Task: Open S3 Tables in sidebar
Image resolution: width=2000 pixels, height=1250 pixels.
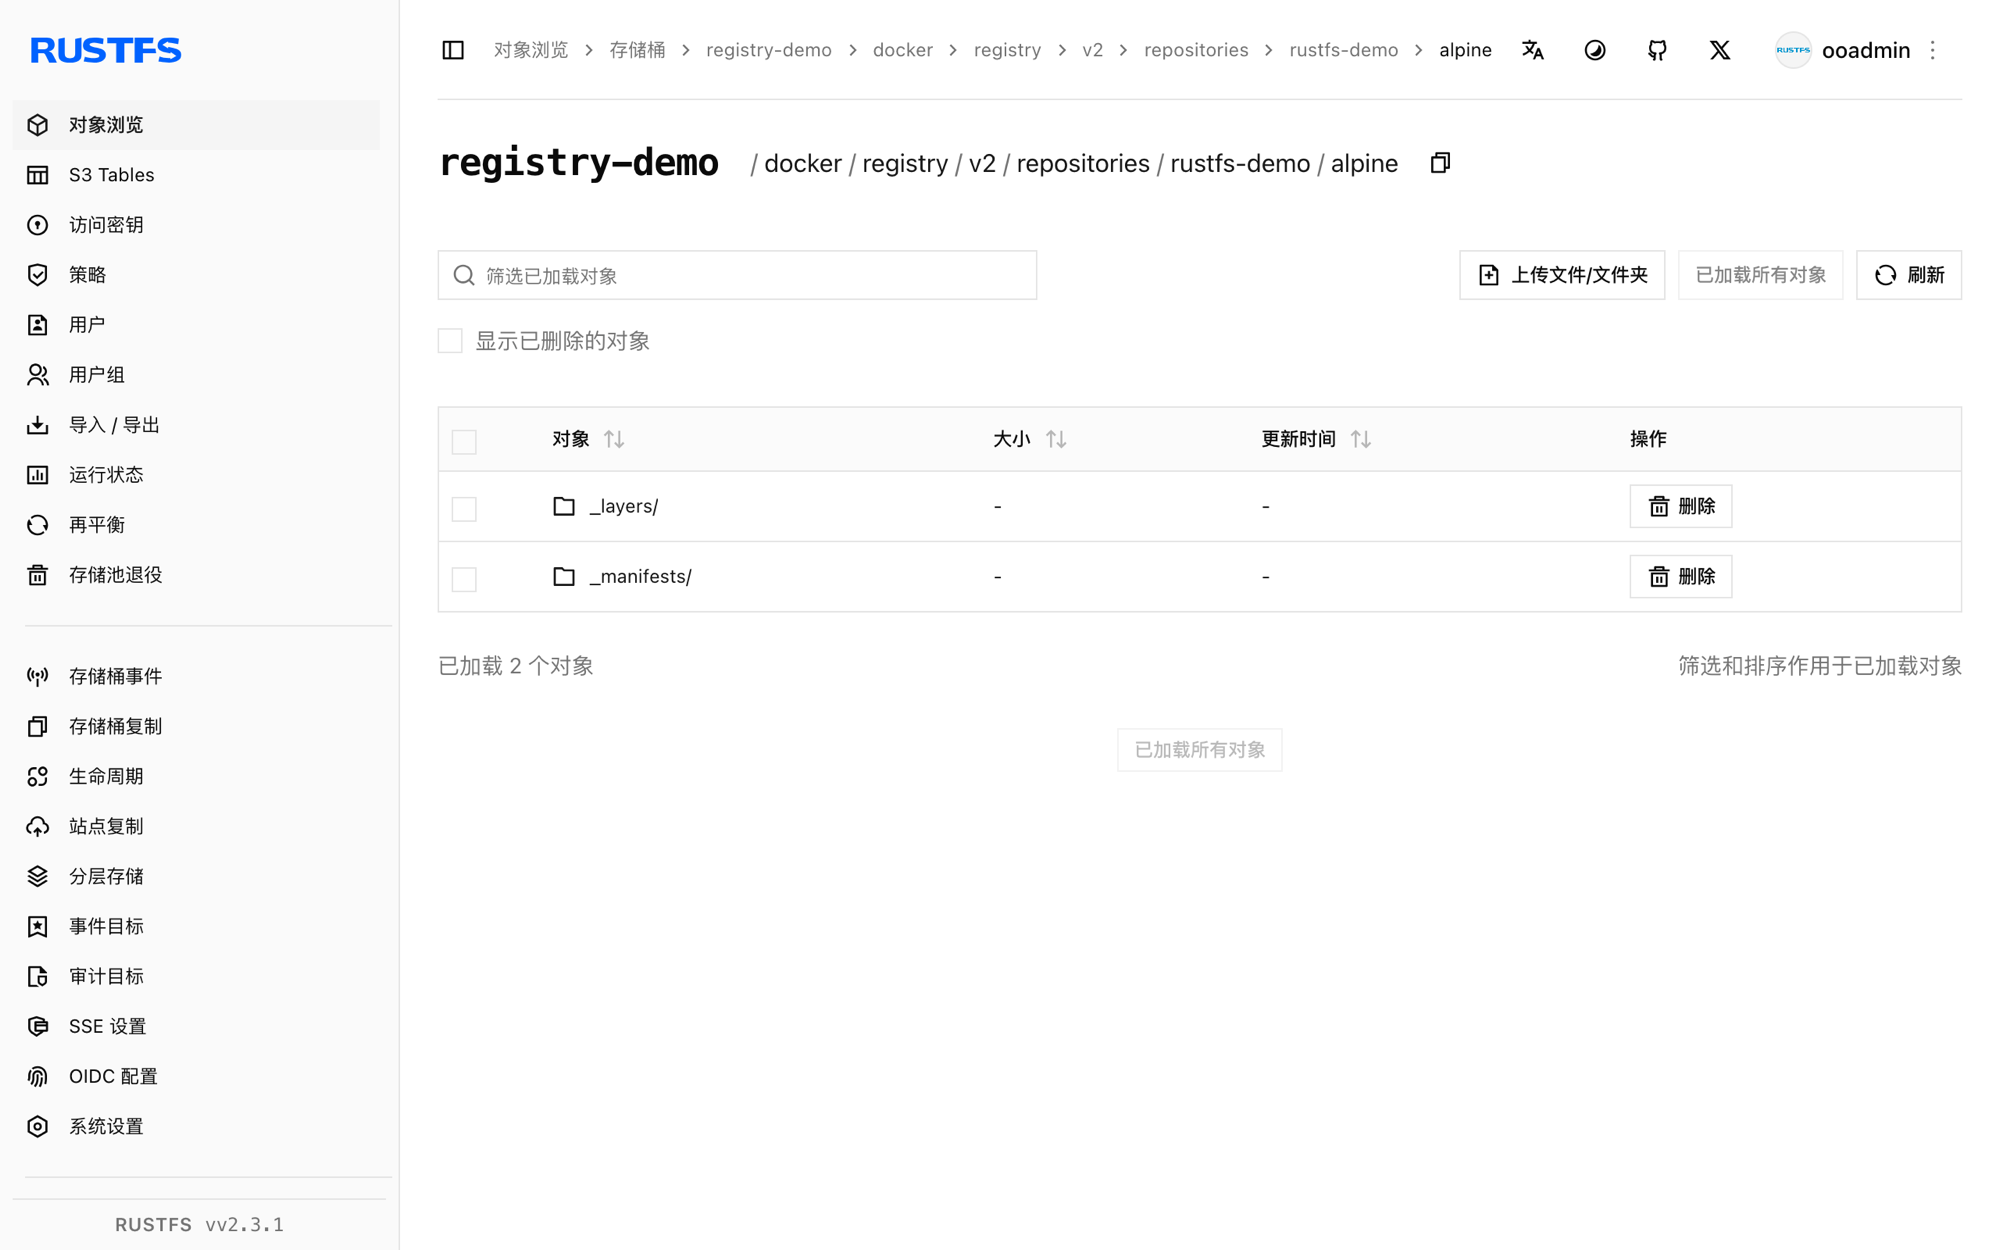Action: pyautogui.click(x=196, y=175)
